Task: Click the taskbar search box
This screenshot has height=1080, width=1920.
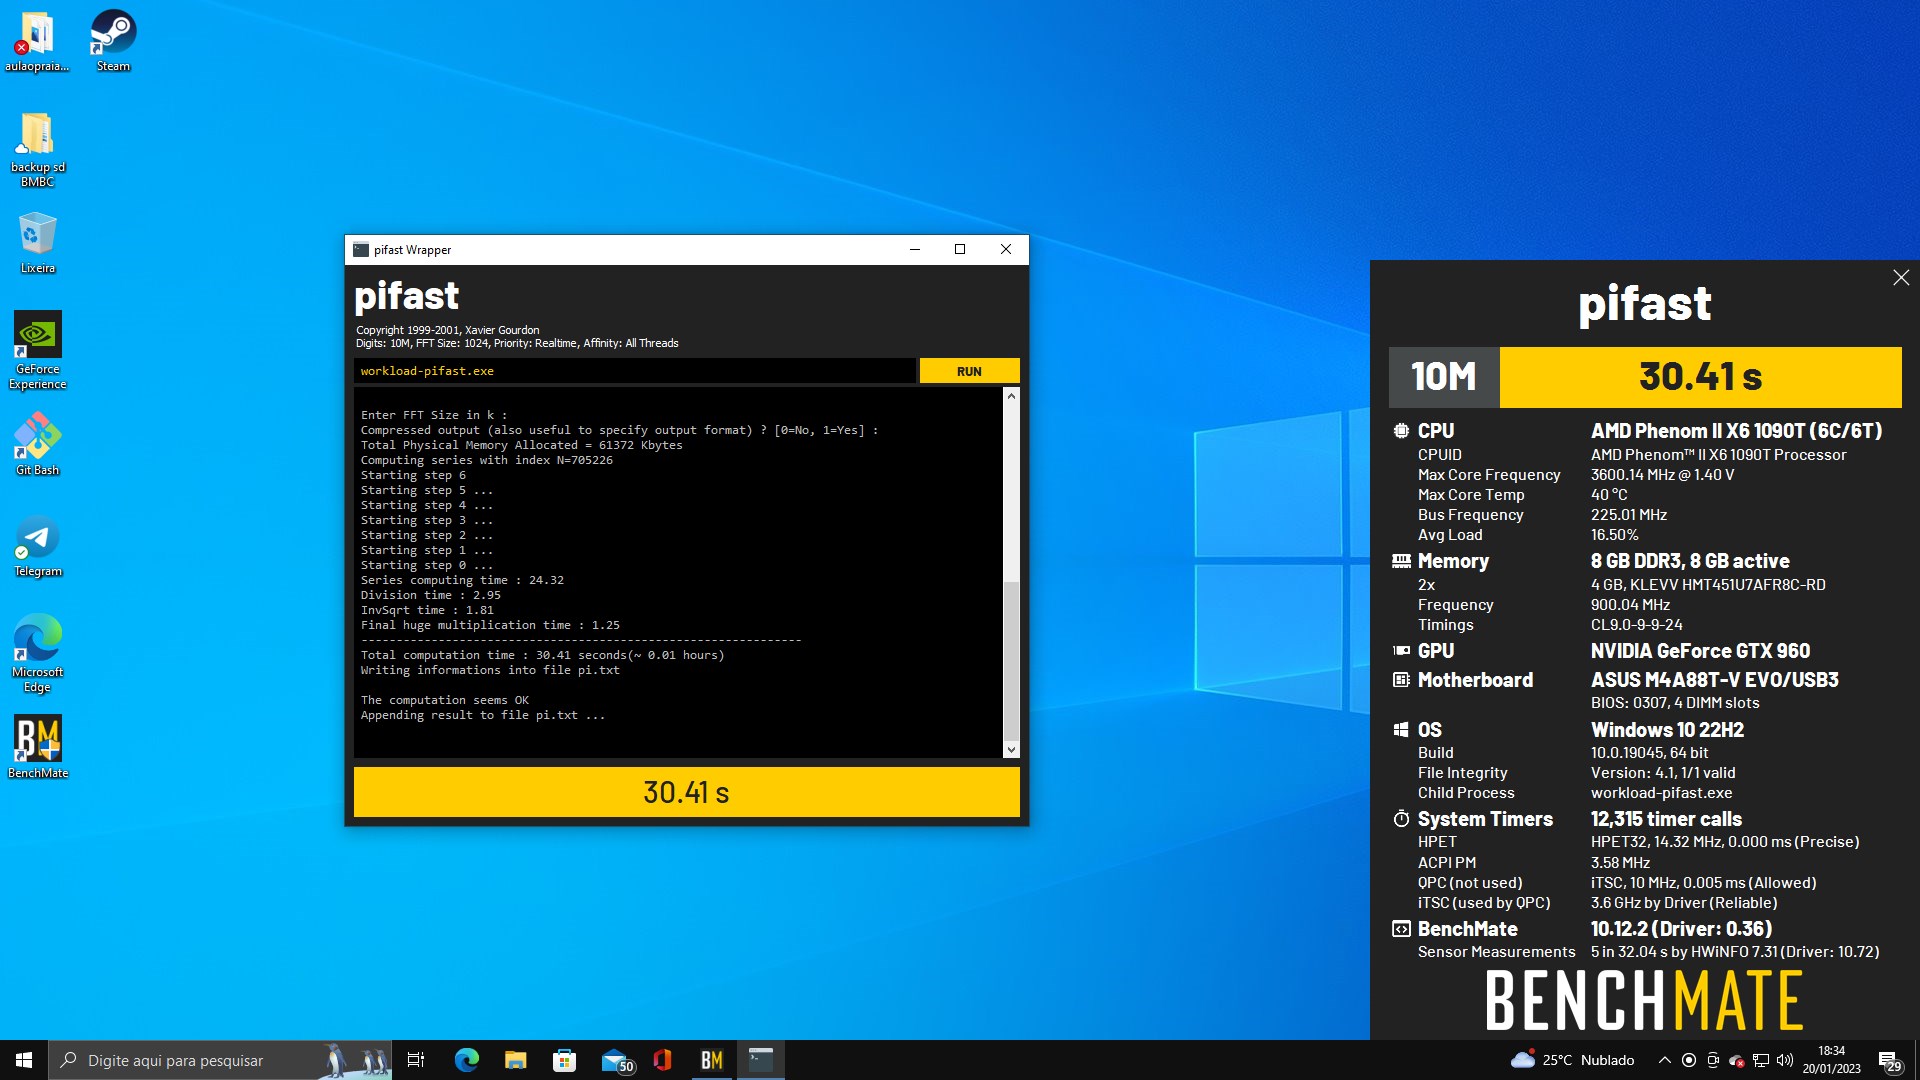Action: [220, 1060]
